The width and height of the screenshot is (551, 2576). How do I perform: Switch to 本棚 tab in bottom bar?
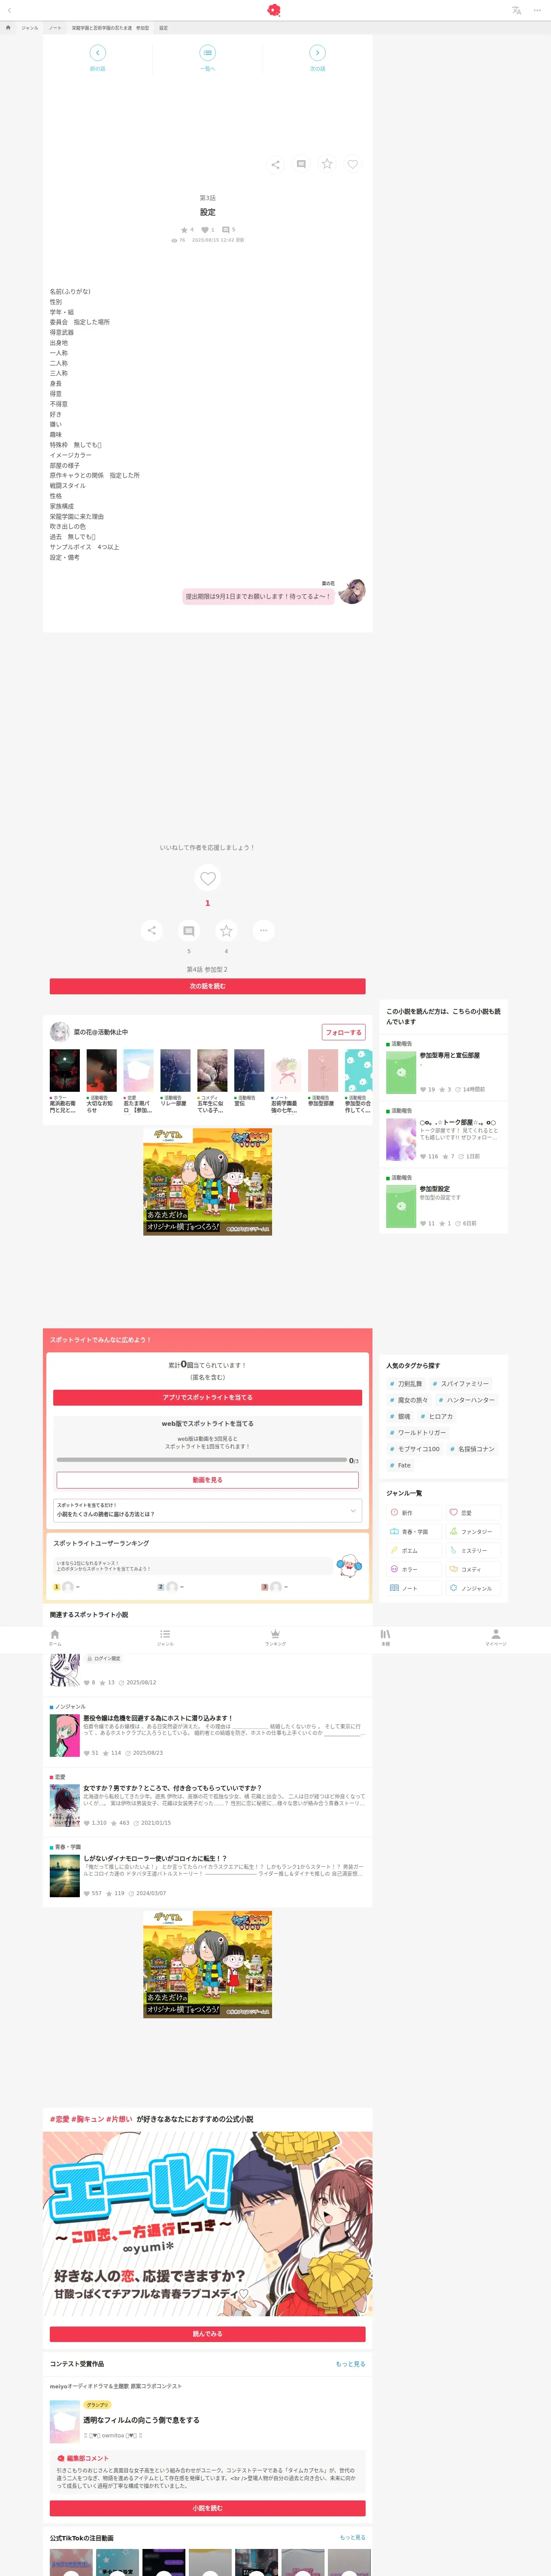385,1637
